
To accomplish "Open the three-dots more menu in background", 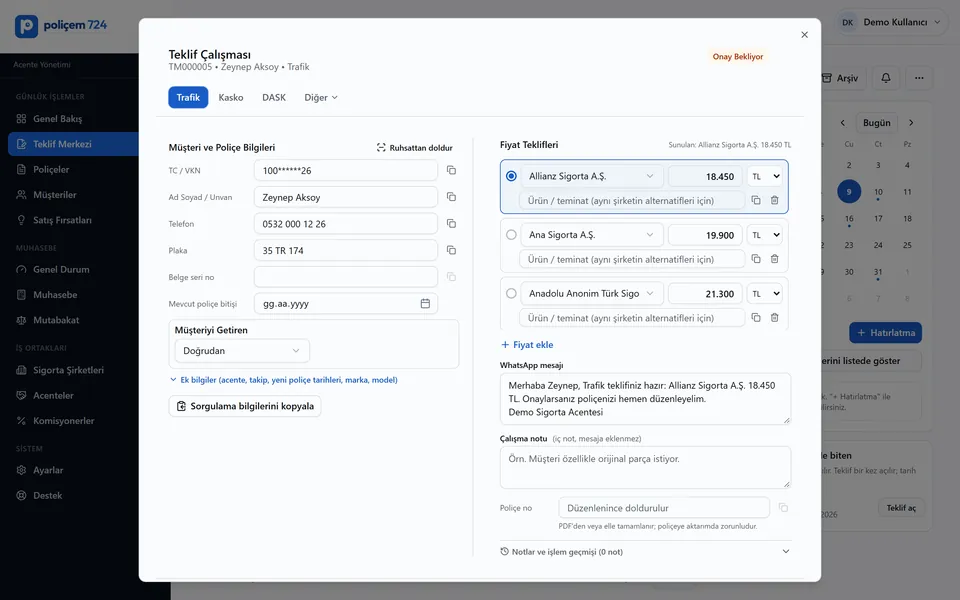I will click(x=919, y=78).
